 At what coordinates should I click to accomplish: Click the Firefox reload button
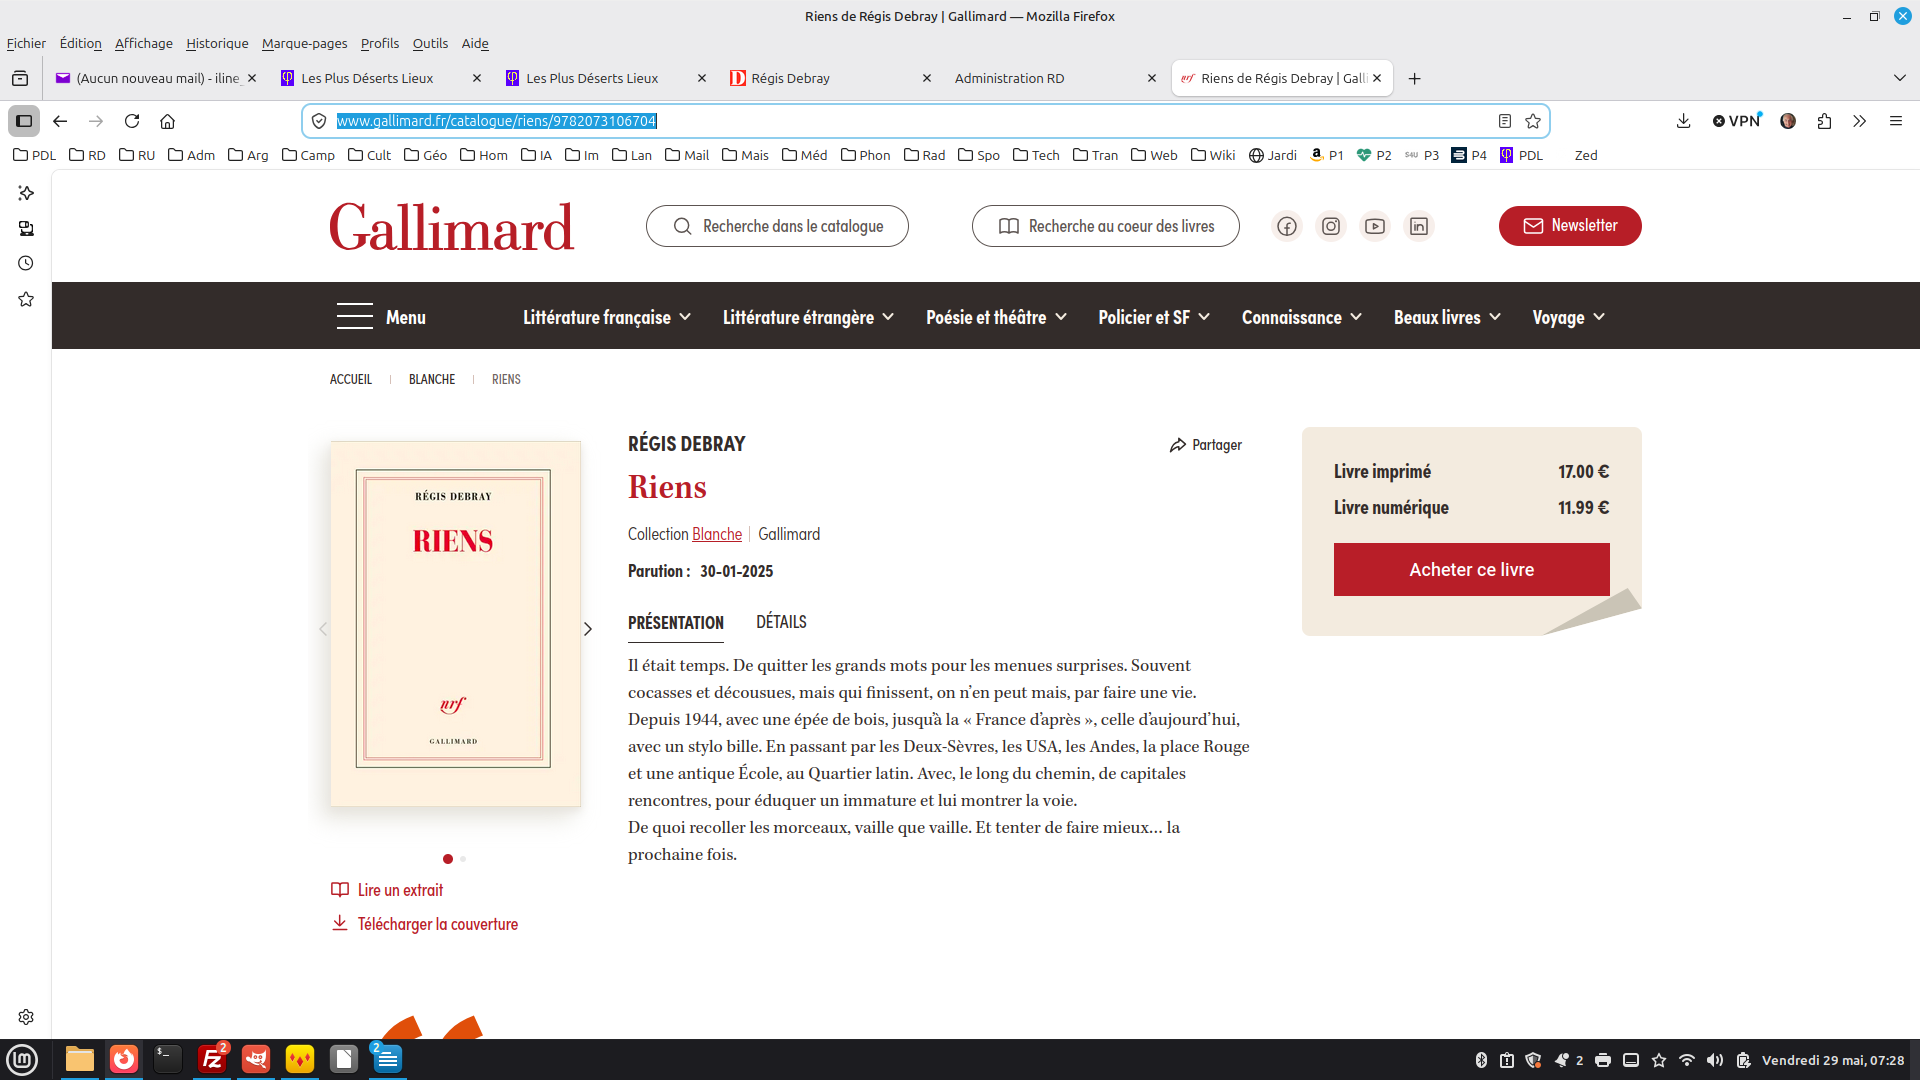132,121
